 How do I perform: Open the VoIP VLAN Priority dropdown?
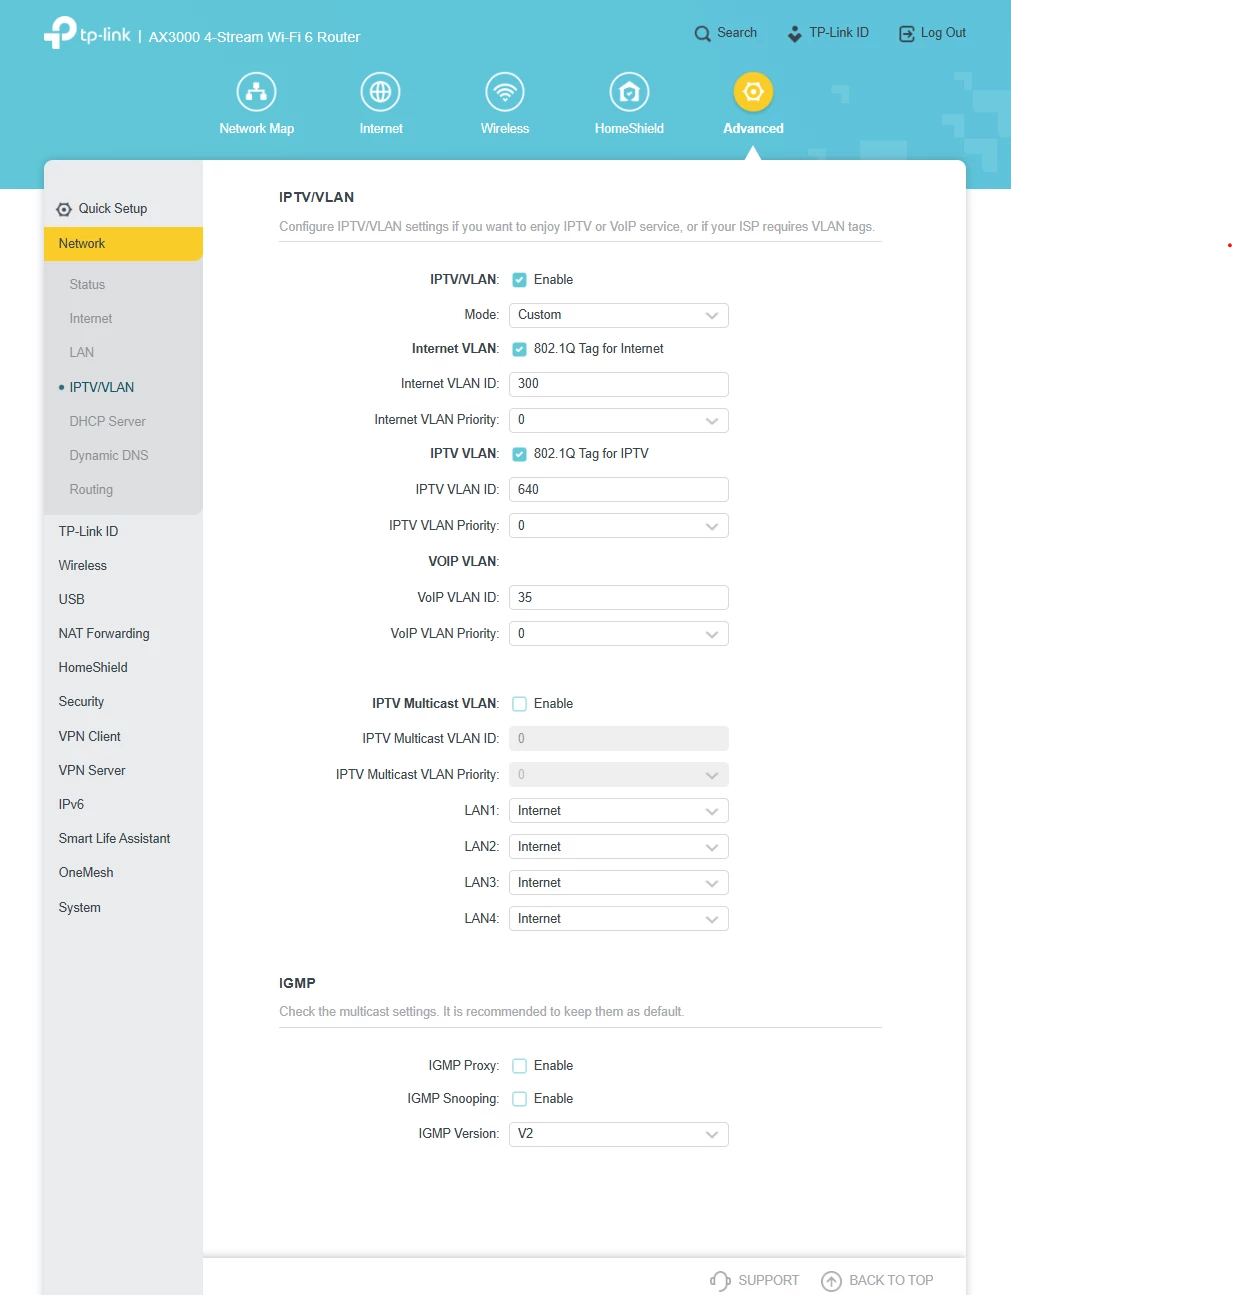619,634
